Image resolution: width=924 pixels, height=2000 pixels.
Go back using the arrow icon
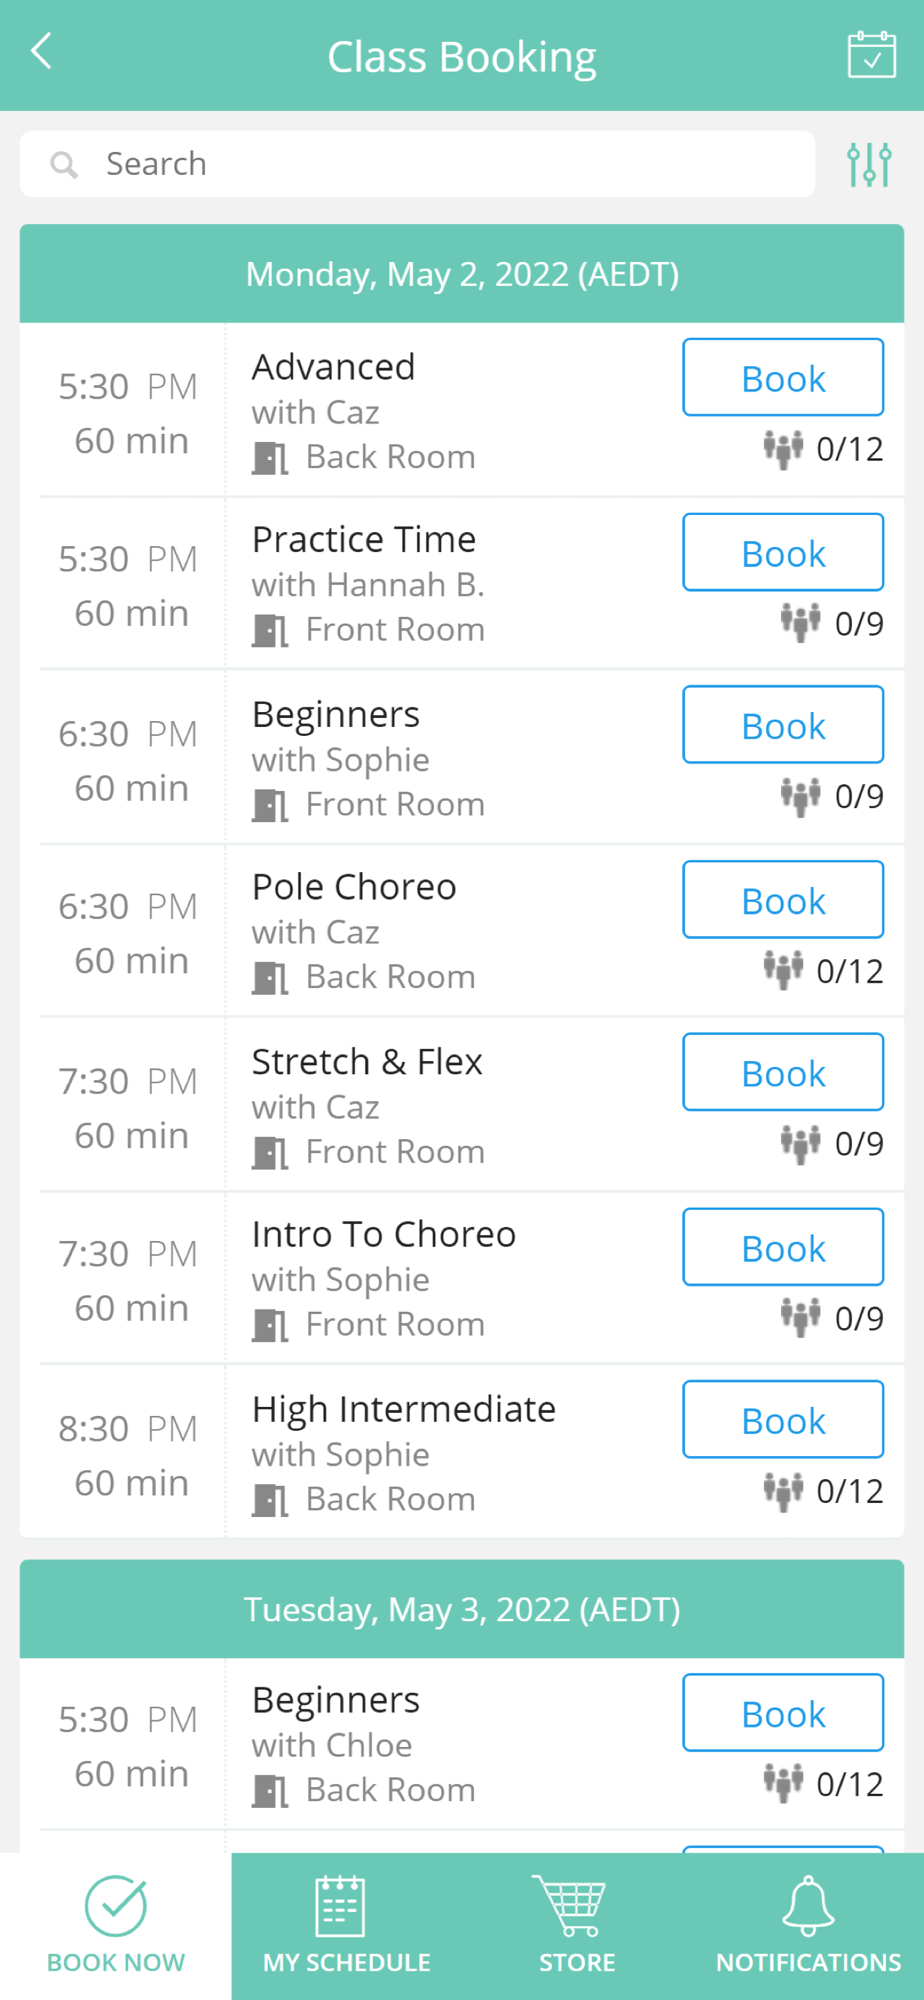click(x=41, y=50)
